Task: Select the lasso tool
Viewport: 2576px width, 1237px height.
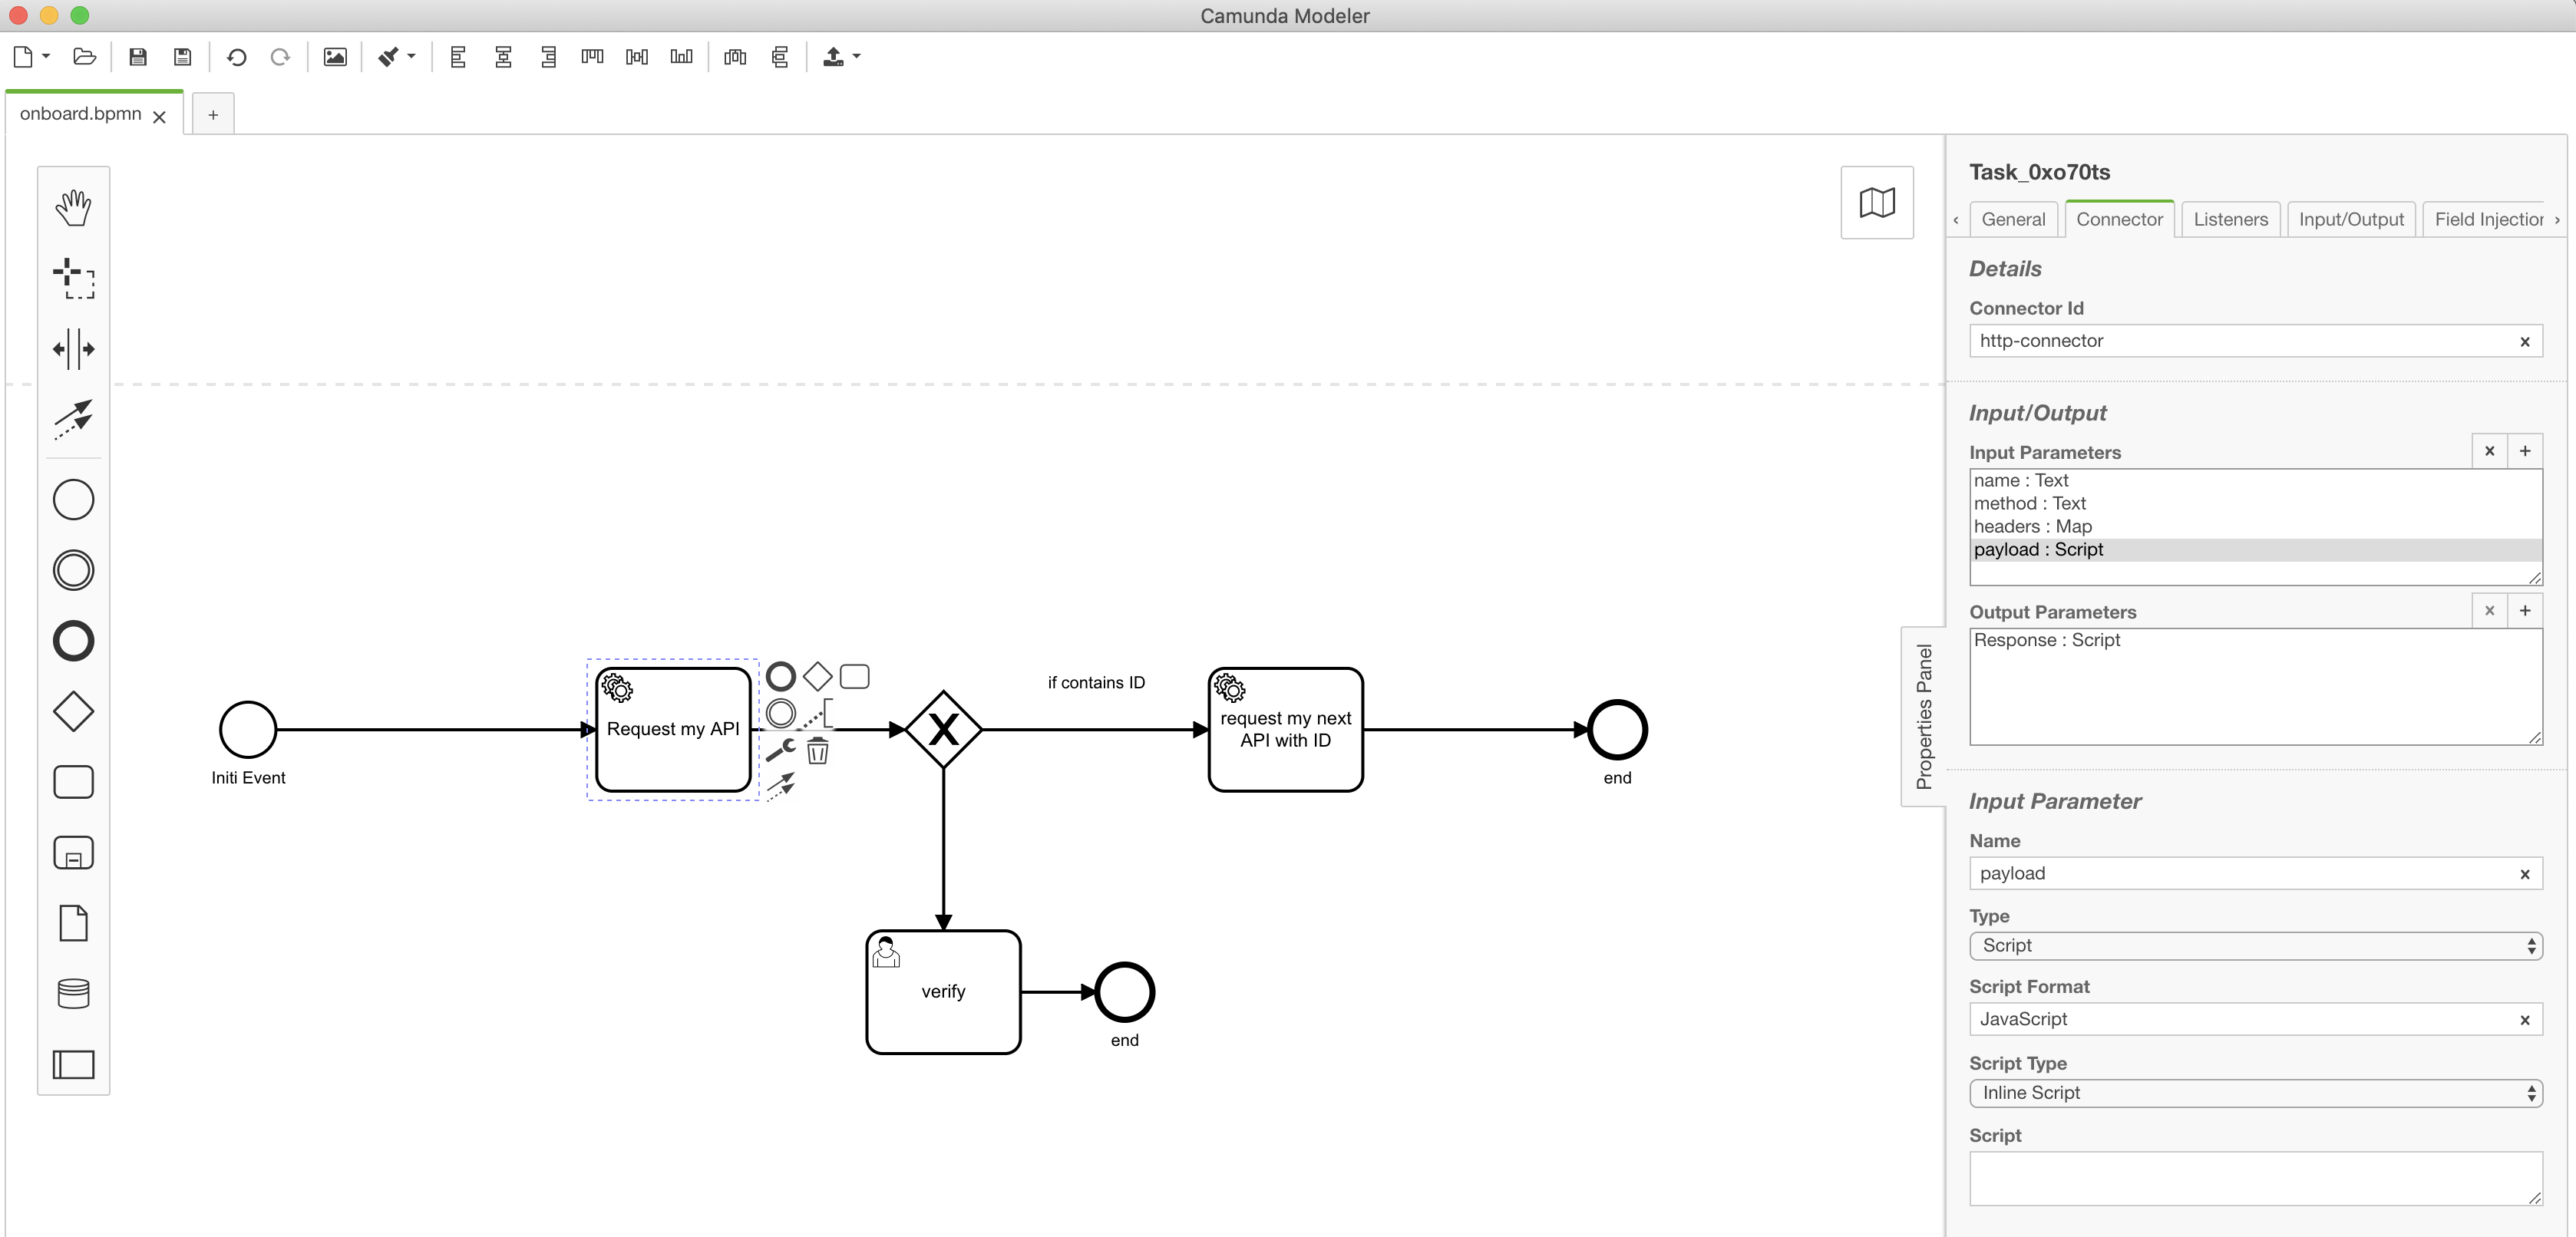Action: 73,278
